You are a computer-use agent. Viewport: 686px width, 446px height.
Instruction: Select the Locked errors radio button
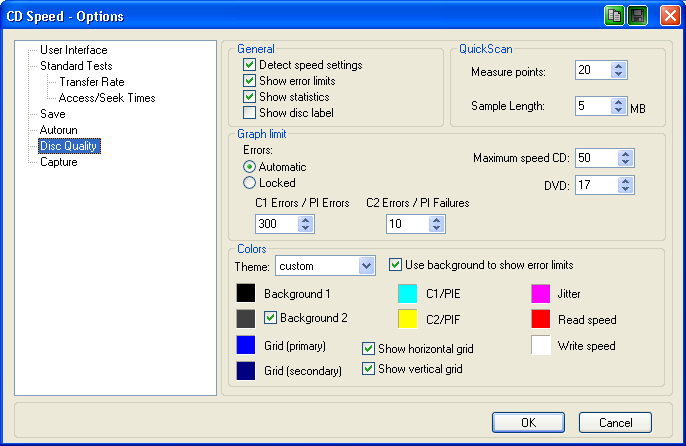tap(250, 183)
